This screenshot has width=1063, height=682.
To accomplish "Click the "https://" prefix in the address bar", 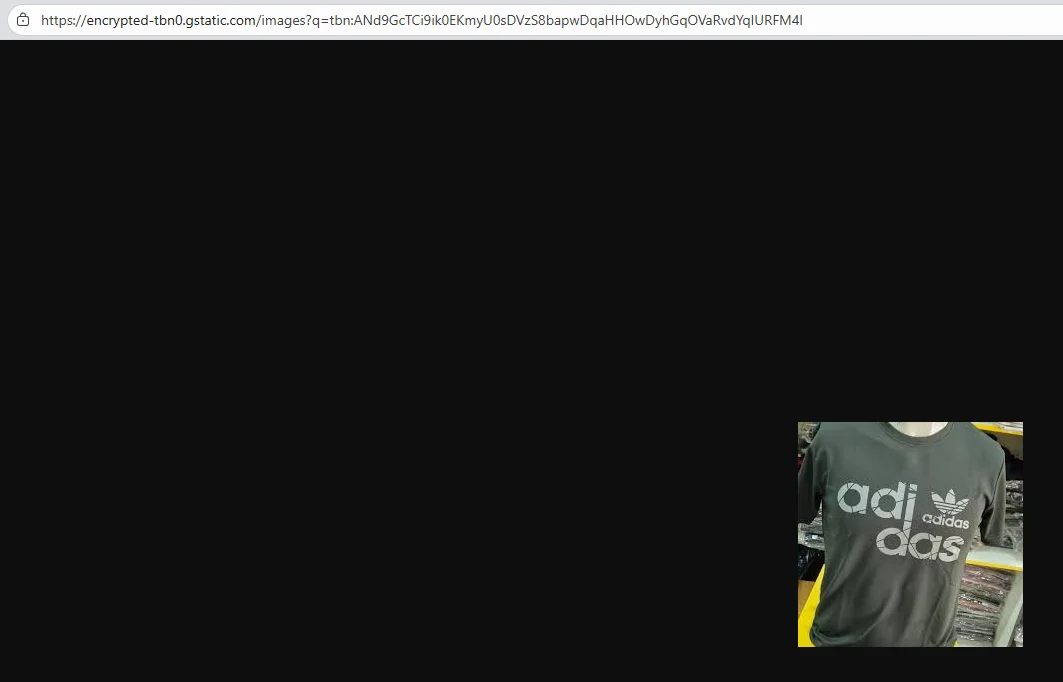I will coord(62,20).
